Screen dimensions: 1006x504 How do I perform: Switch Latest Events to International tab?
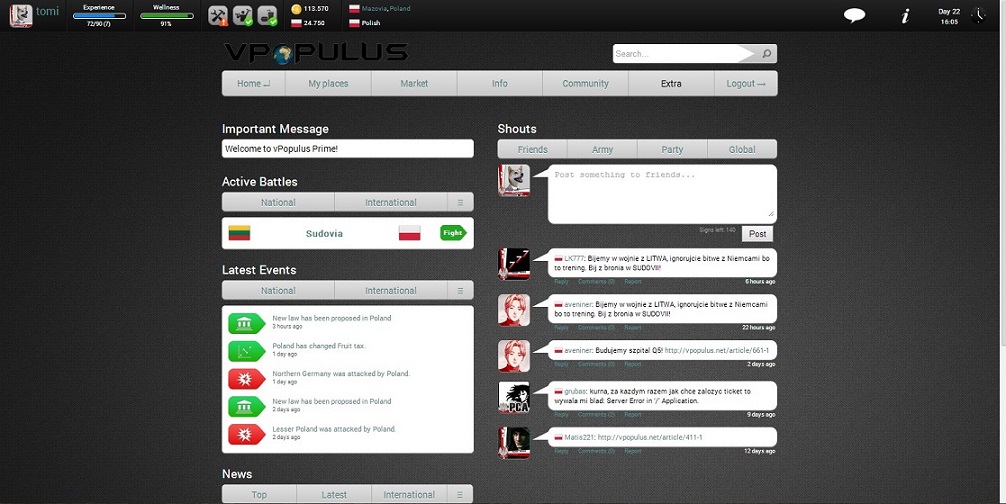pyautogui.click(x=391, y=290)
